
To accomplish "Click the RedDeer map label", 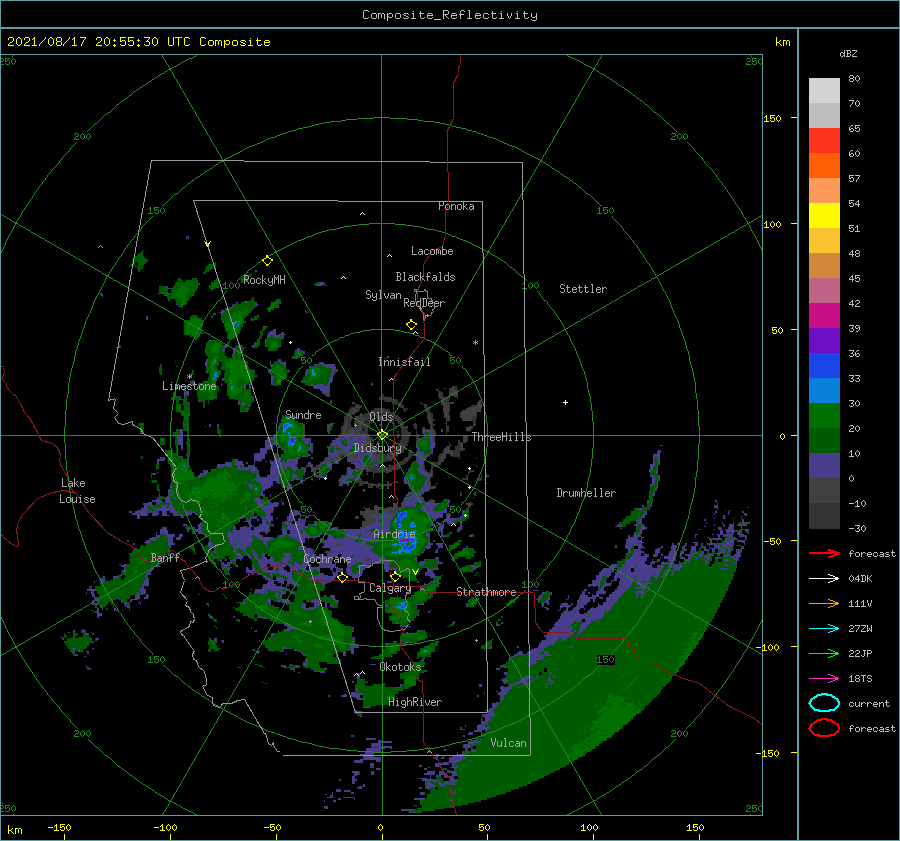I will (424, 303).
